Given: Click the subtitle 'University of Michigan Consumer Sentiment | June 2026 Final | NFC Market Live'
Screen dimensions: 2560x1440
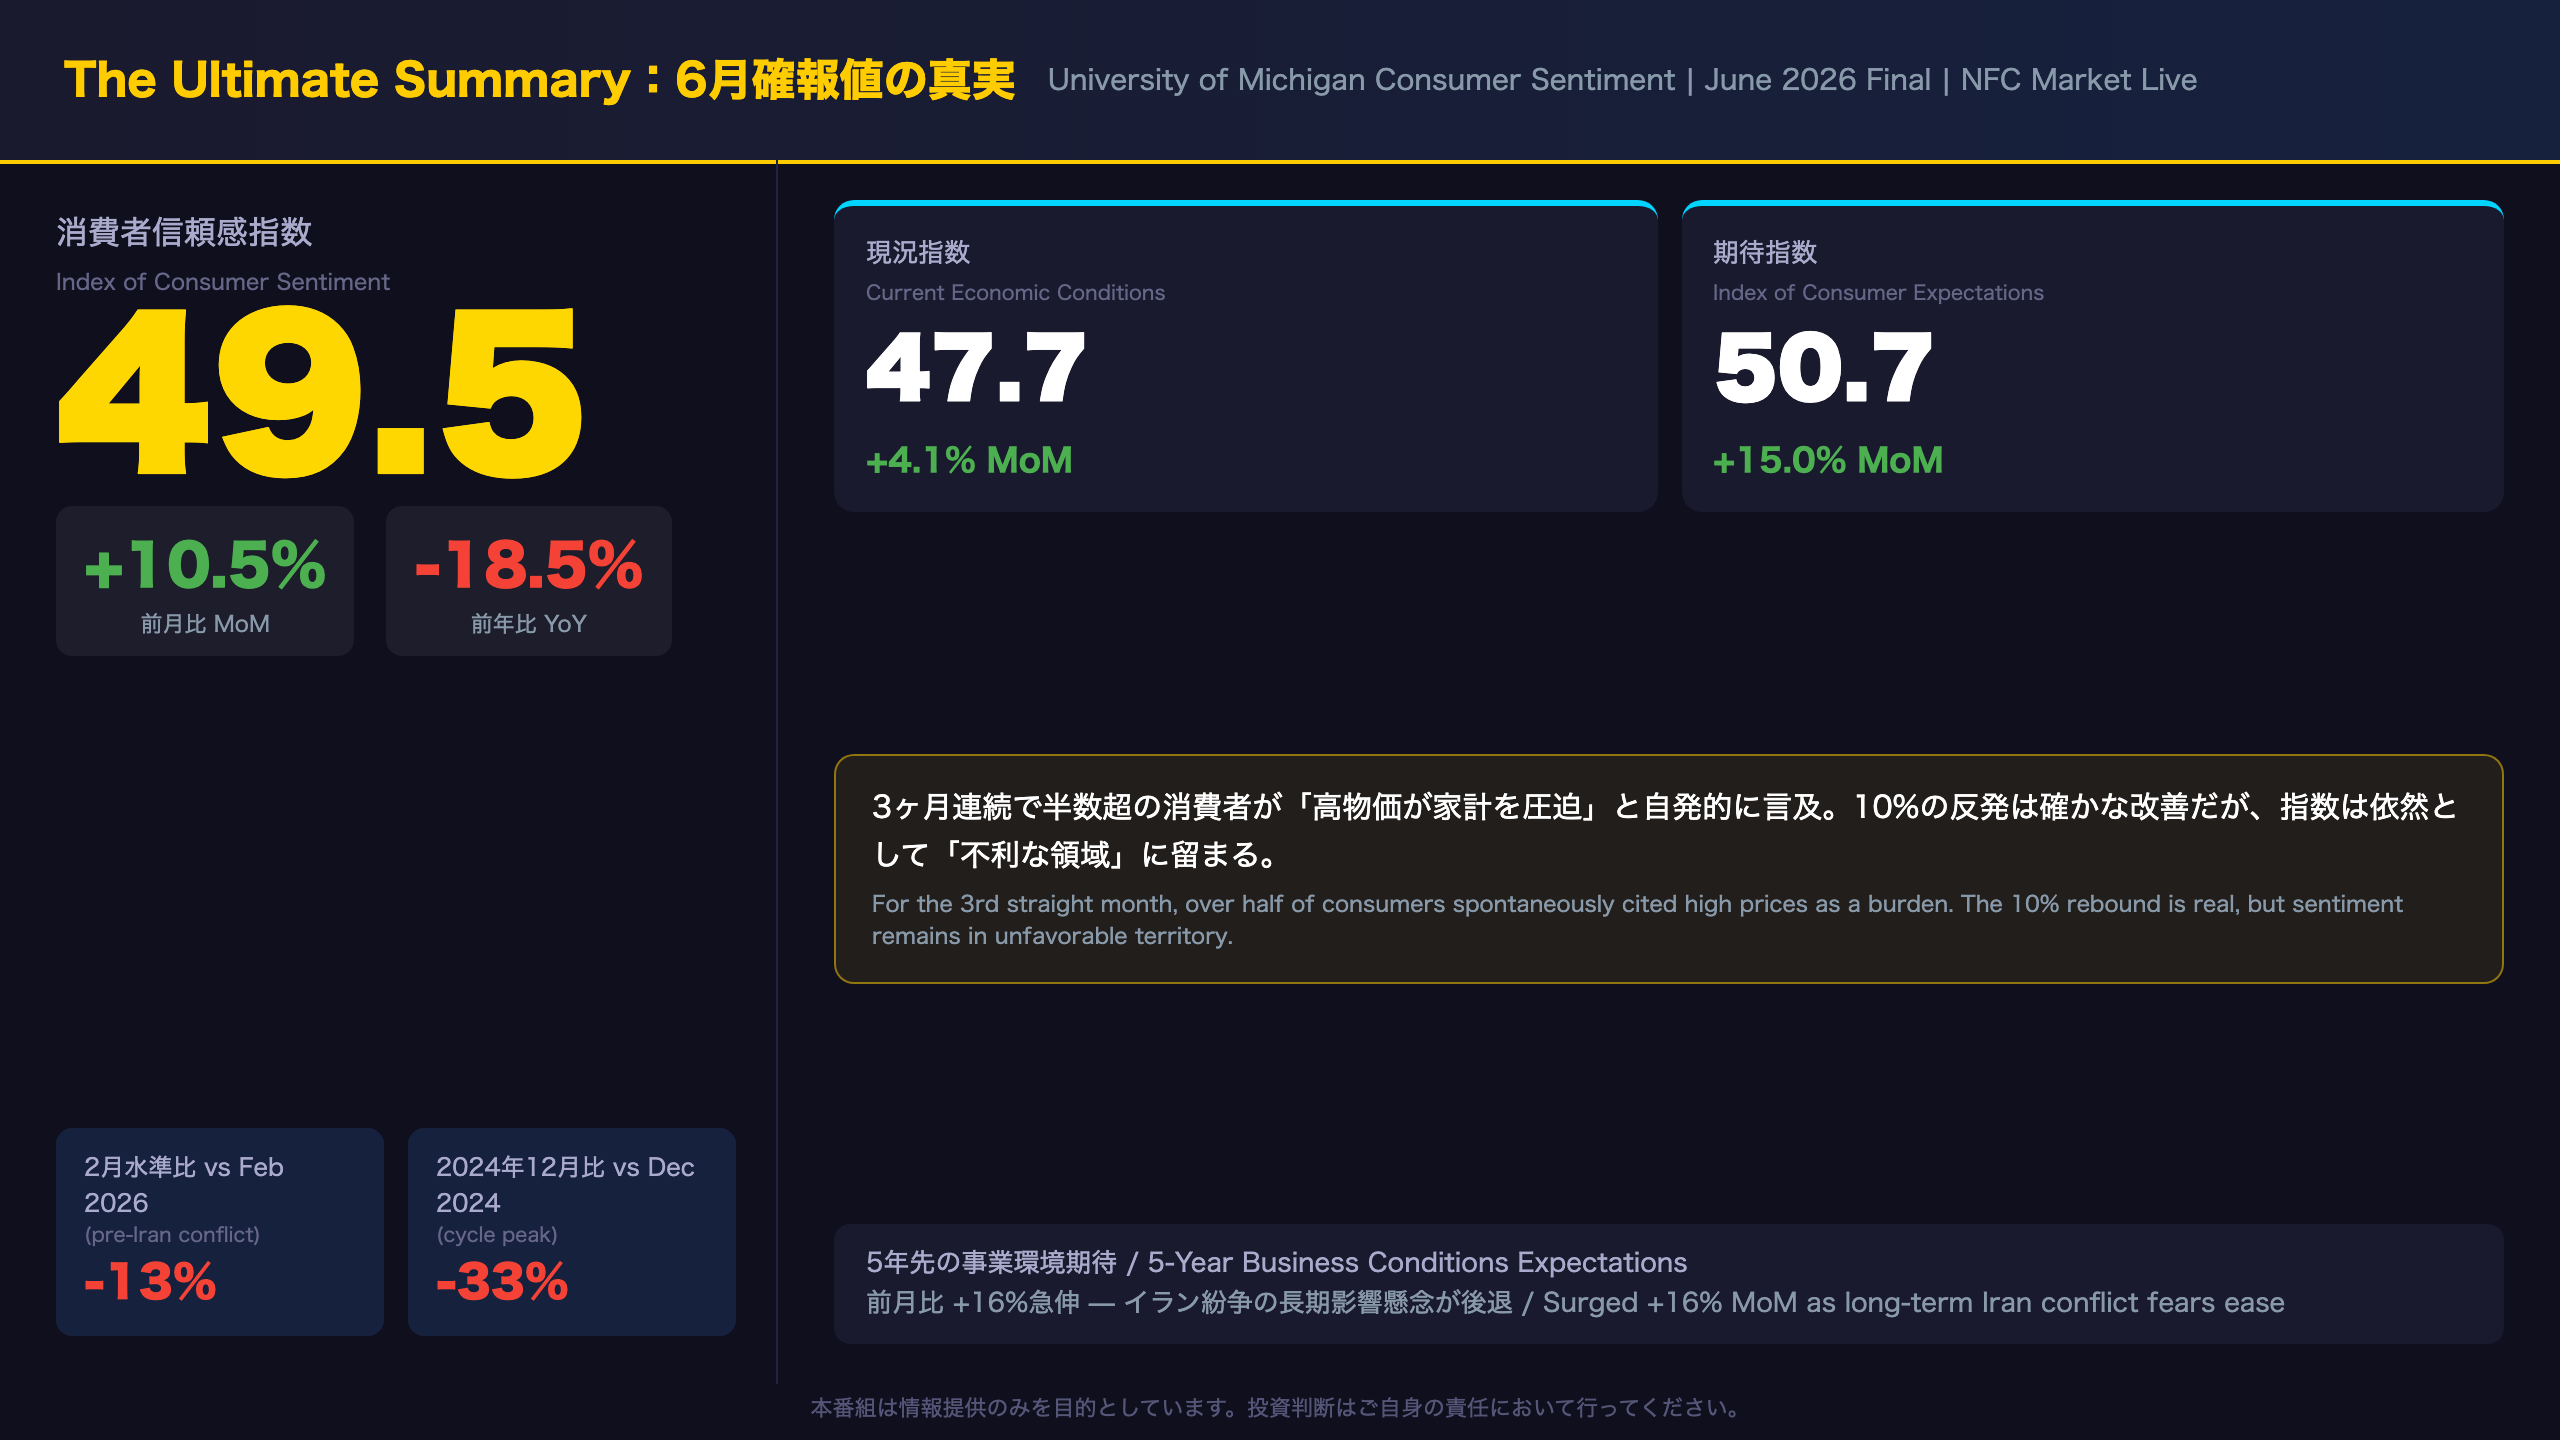Looking at the screenshot, I should point(1622,80).
